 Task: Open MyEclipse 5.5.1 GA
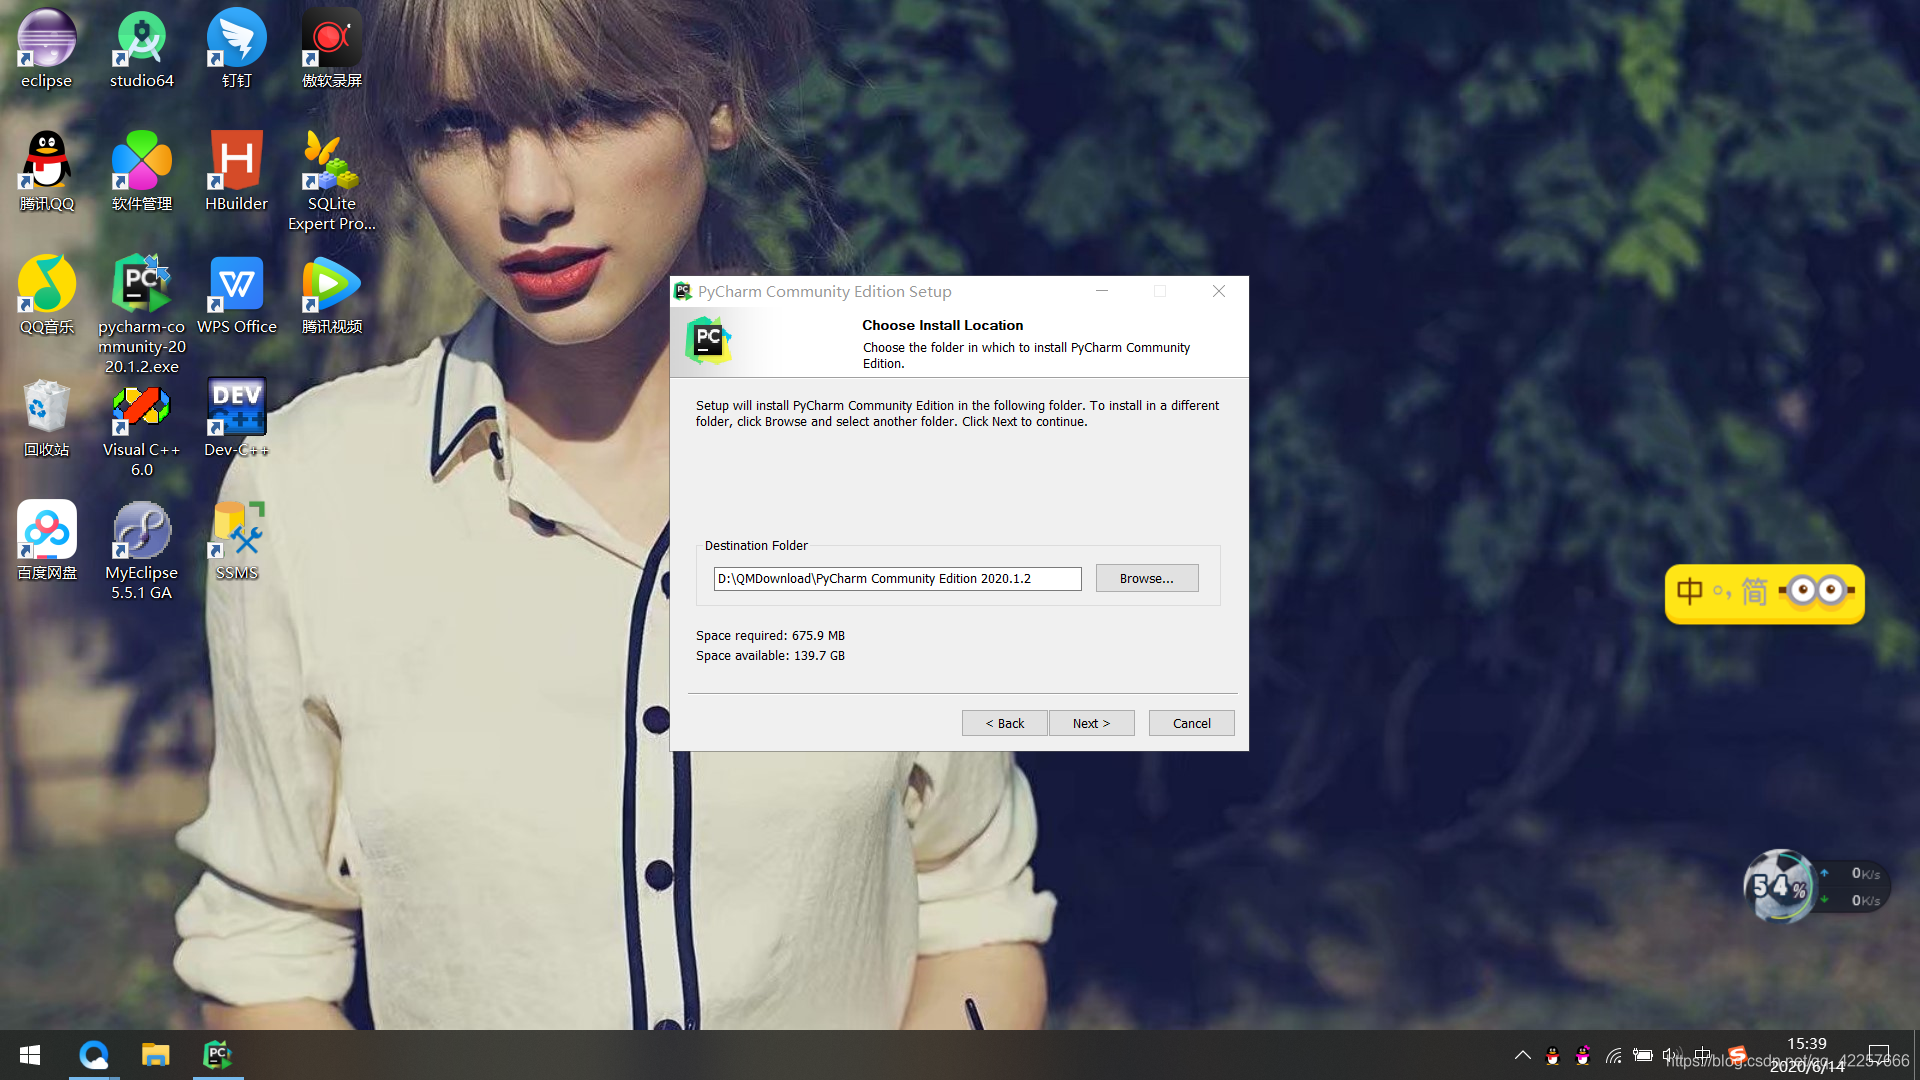141,549
